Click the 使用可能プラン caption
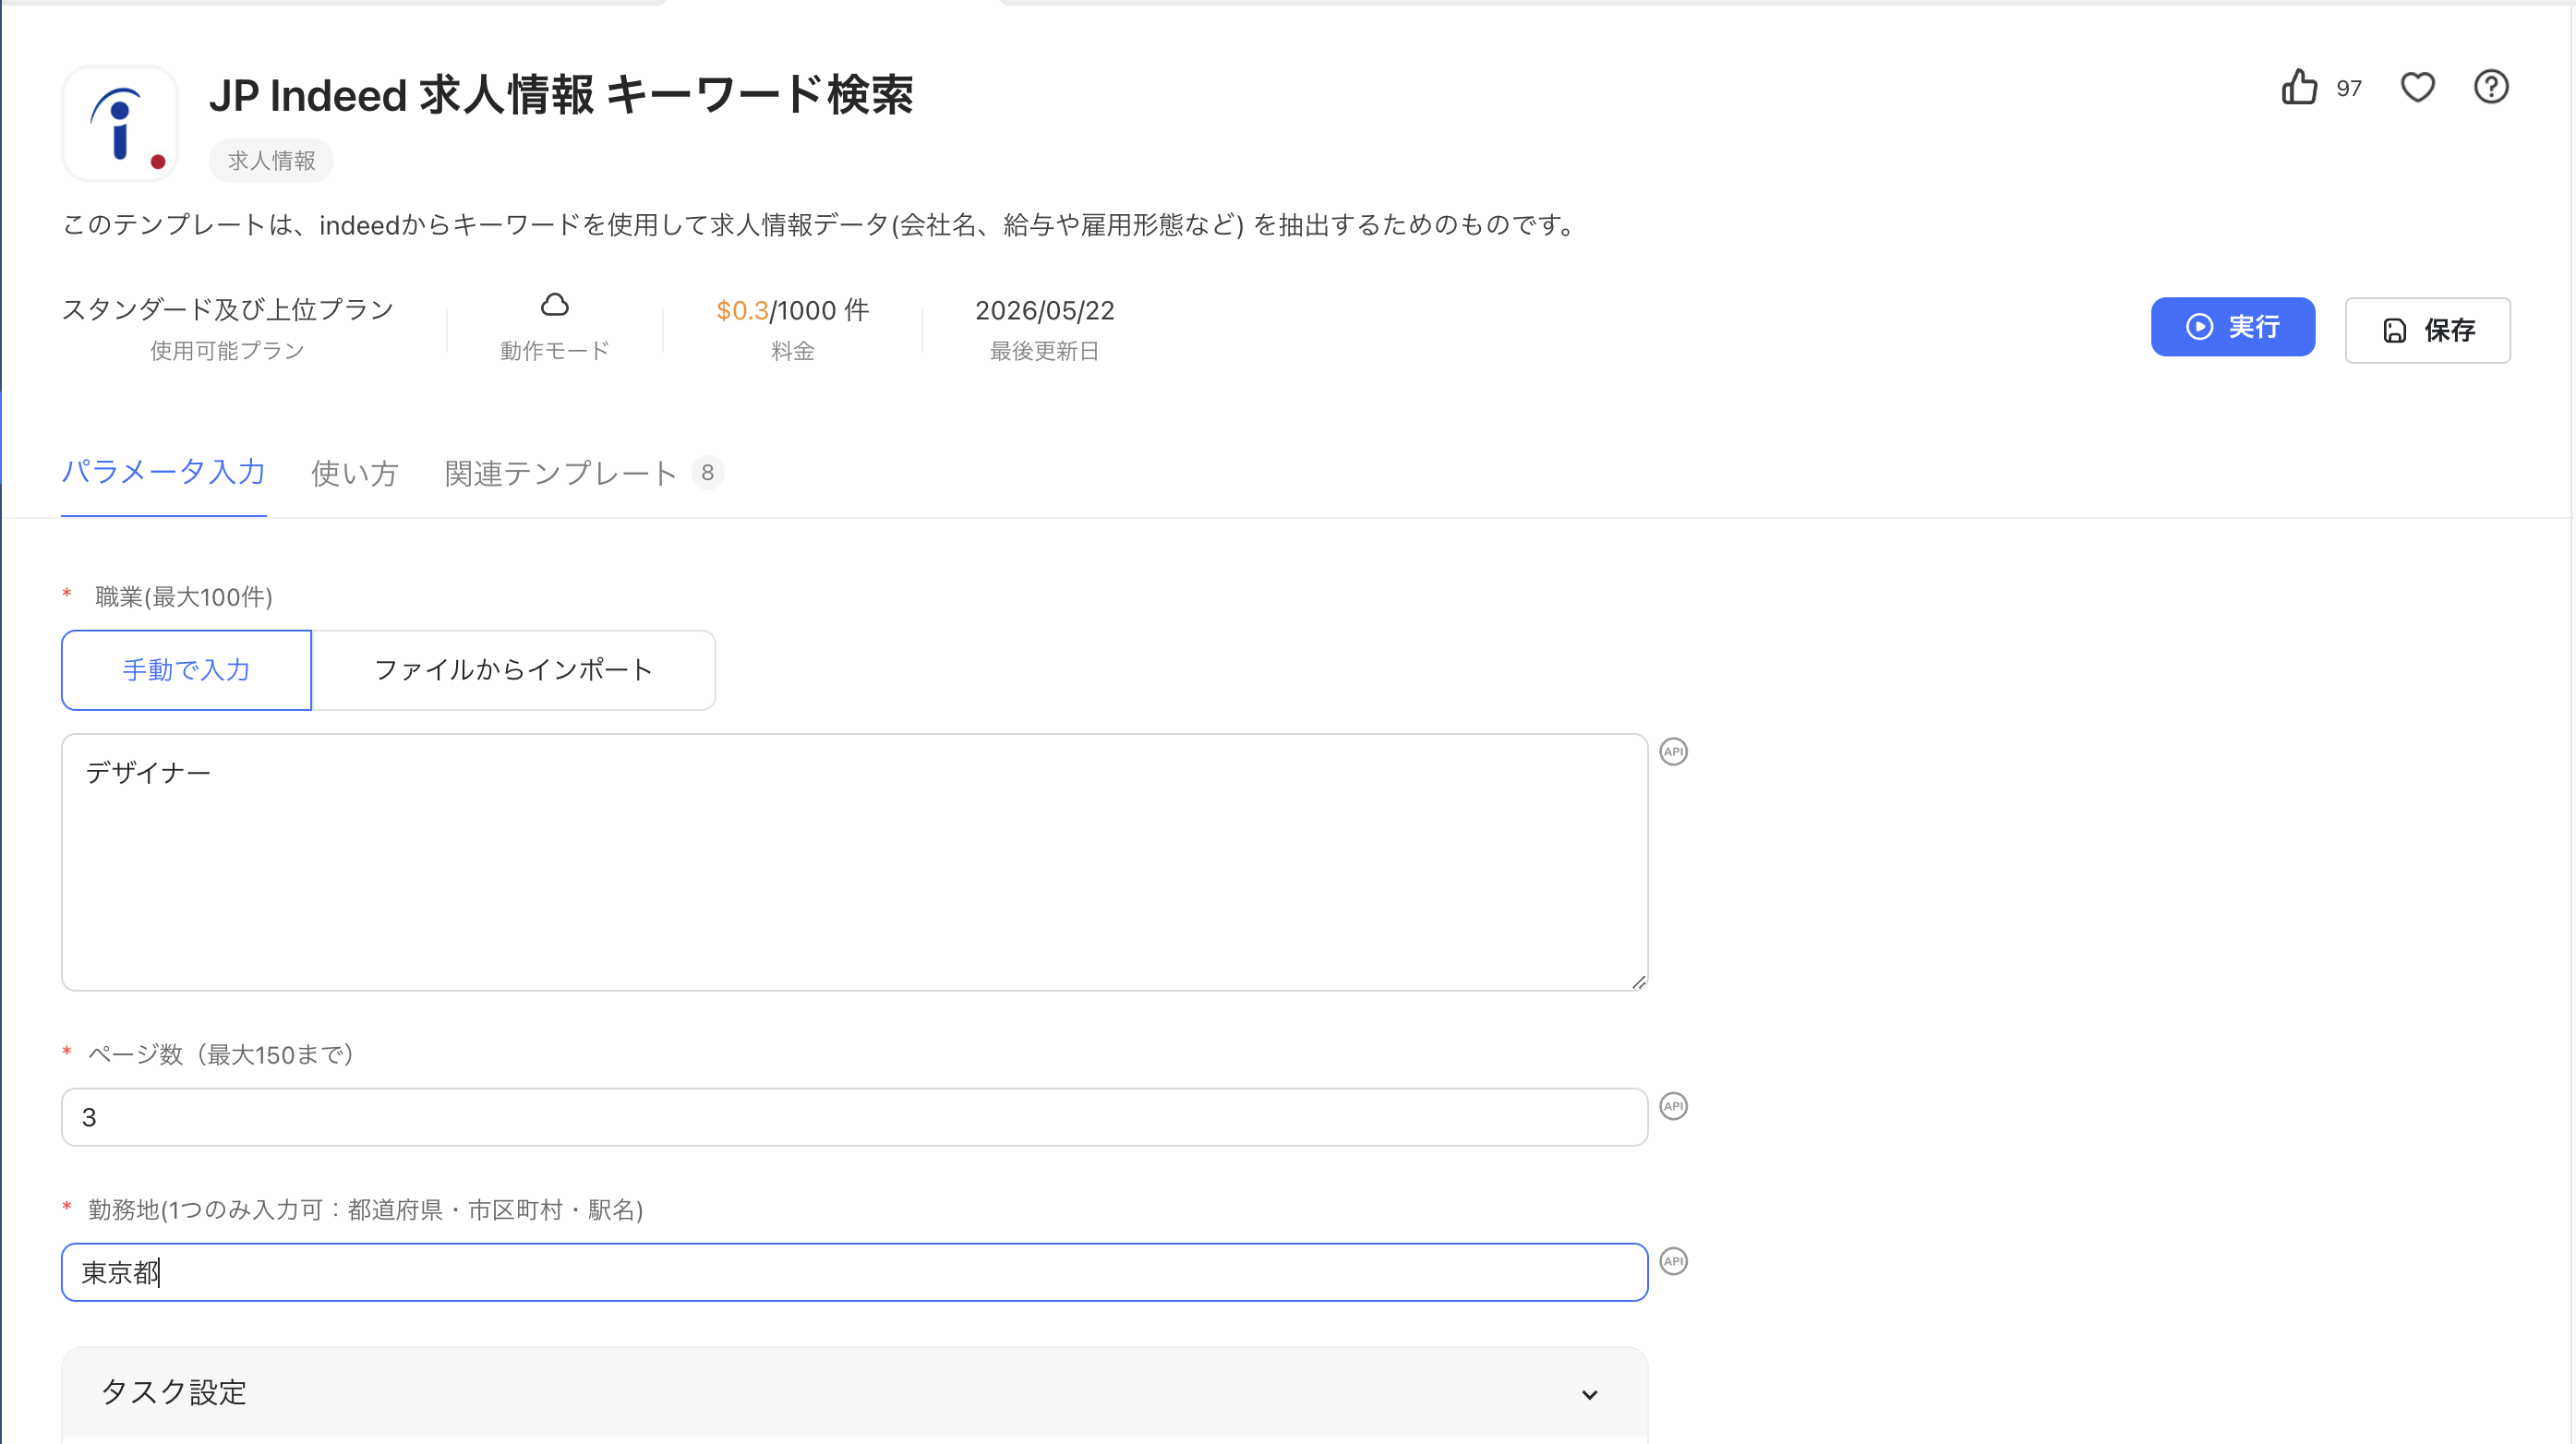This screenshot has height=1444, width=2576. 227,351
